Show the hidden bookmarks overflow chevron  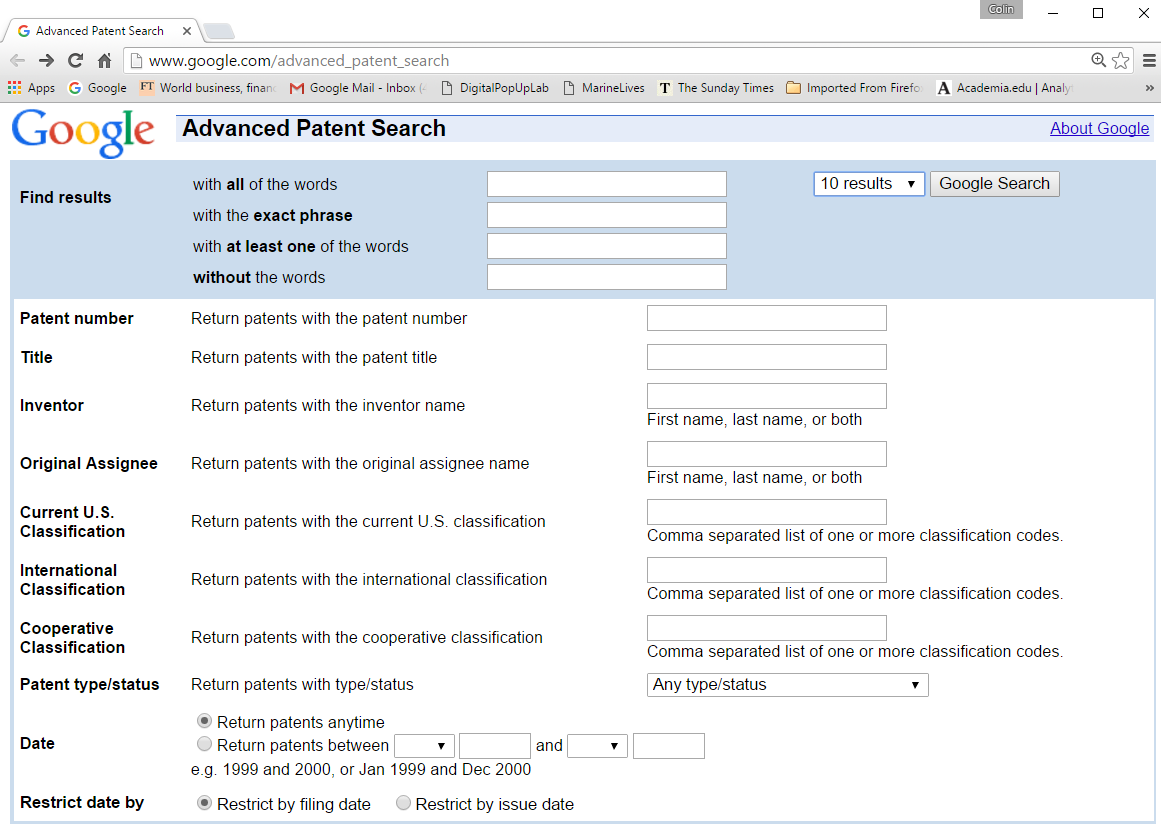[x=1149, y=88]
